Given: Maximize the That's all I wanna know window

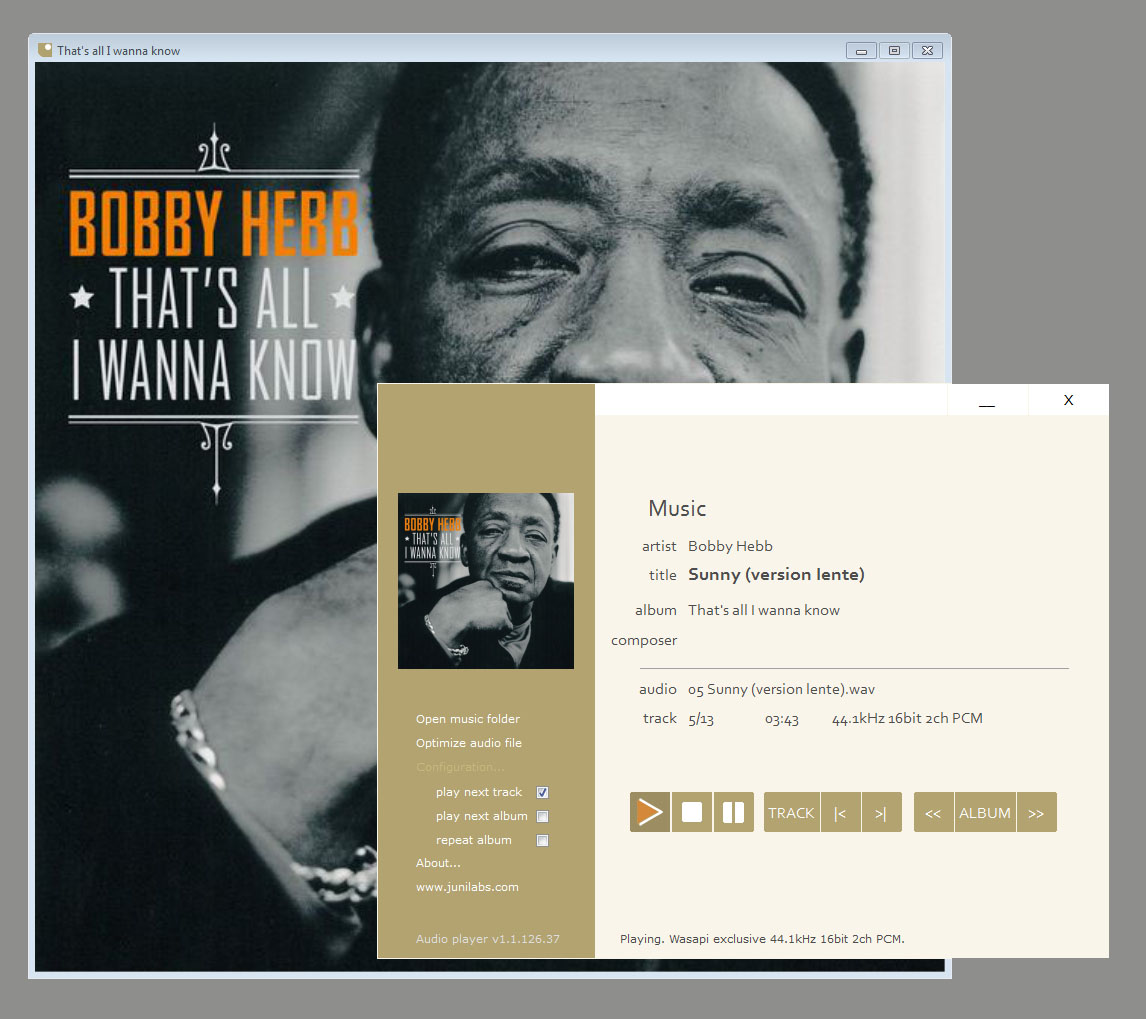Looking at the screenshot, I should pos(894,50).
